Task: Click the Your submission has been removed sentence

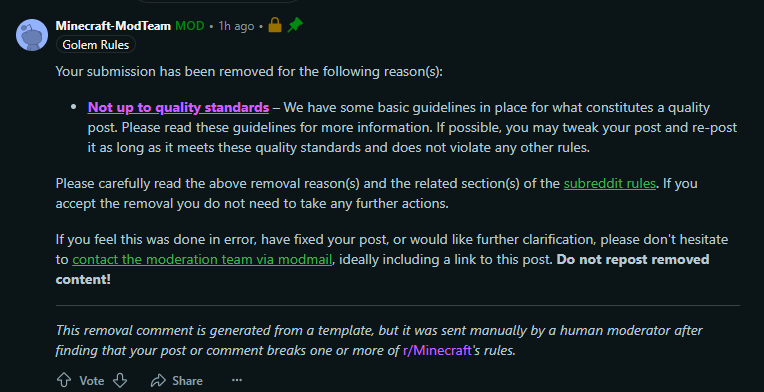Action: coord(249,72)
